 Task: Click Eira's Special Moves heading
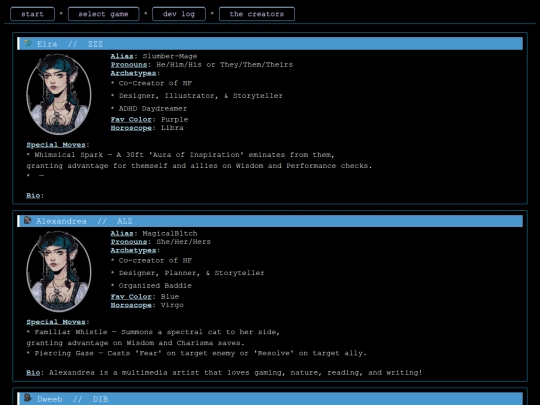click(56, 145)
